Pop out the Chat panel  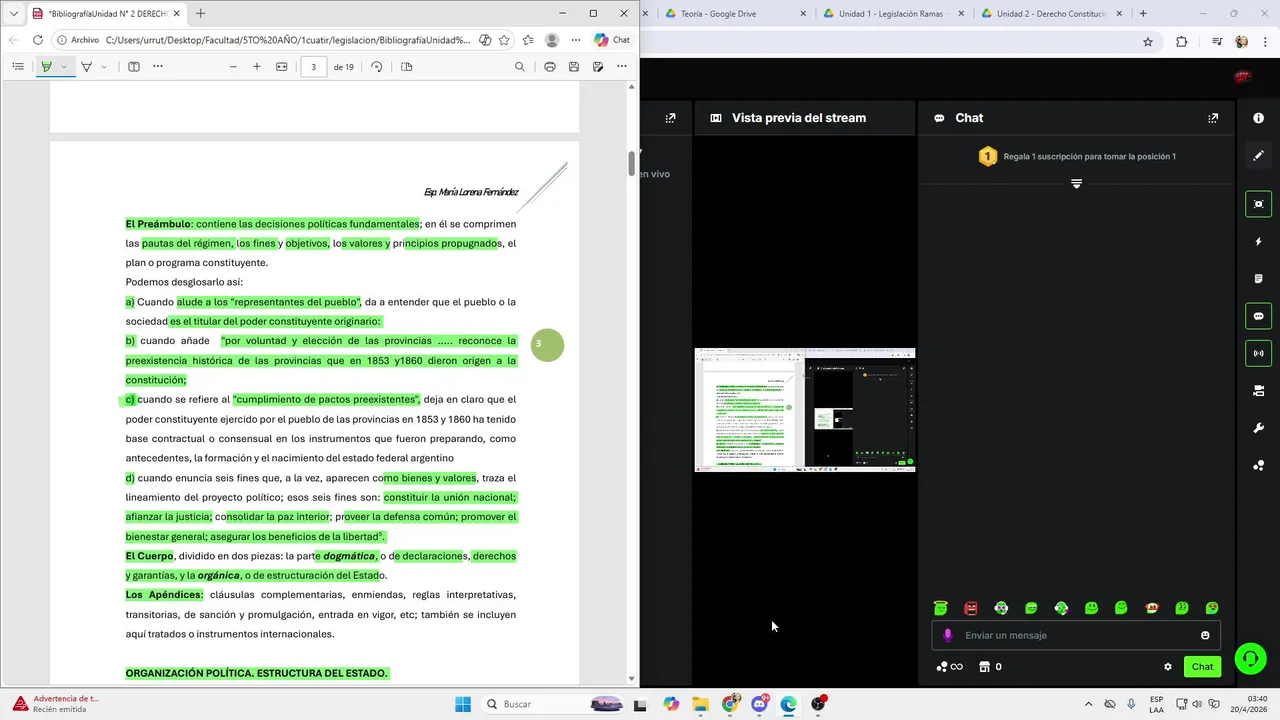[x=1213, y=118]
